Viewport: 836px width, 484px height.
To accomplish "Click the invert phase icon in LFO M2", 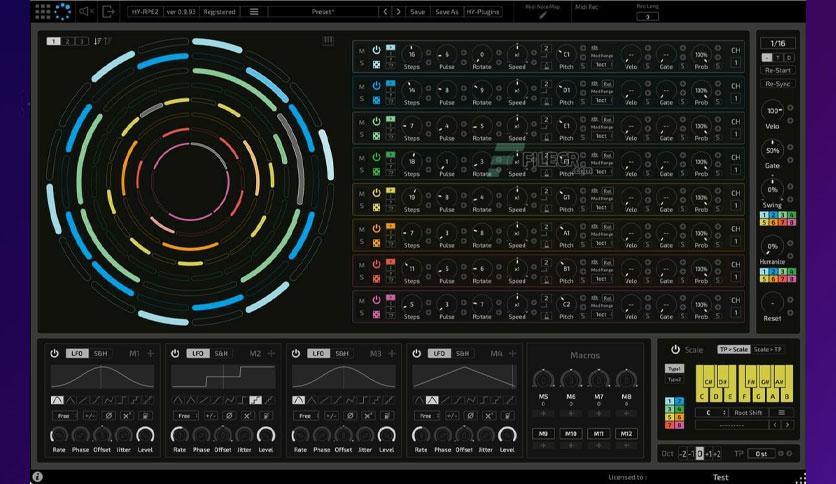I will (x=229, y=416).
